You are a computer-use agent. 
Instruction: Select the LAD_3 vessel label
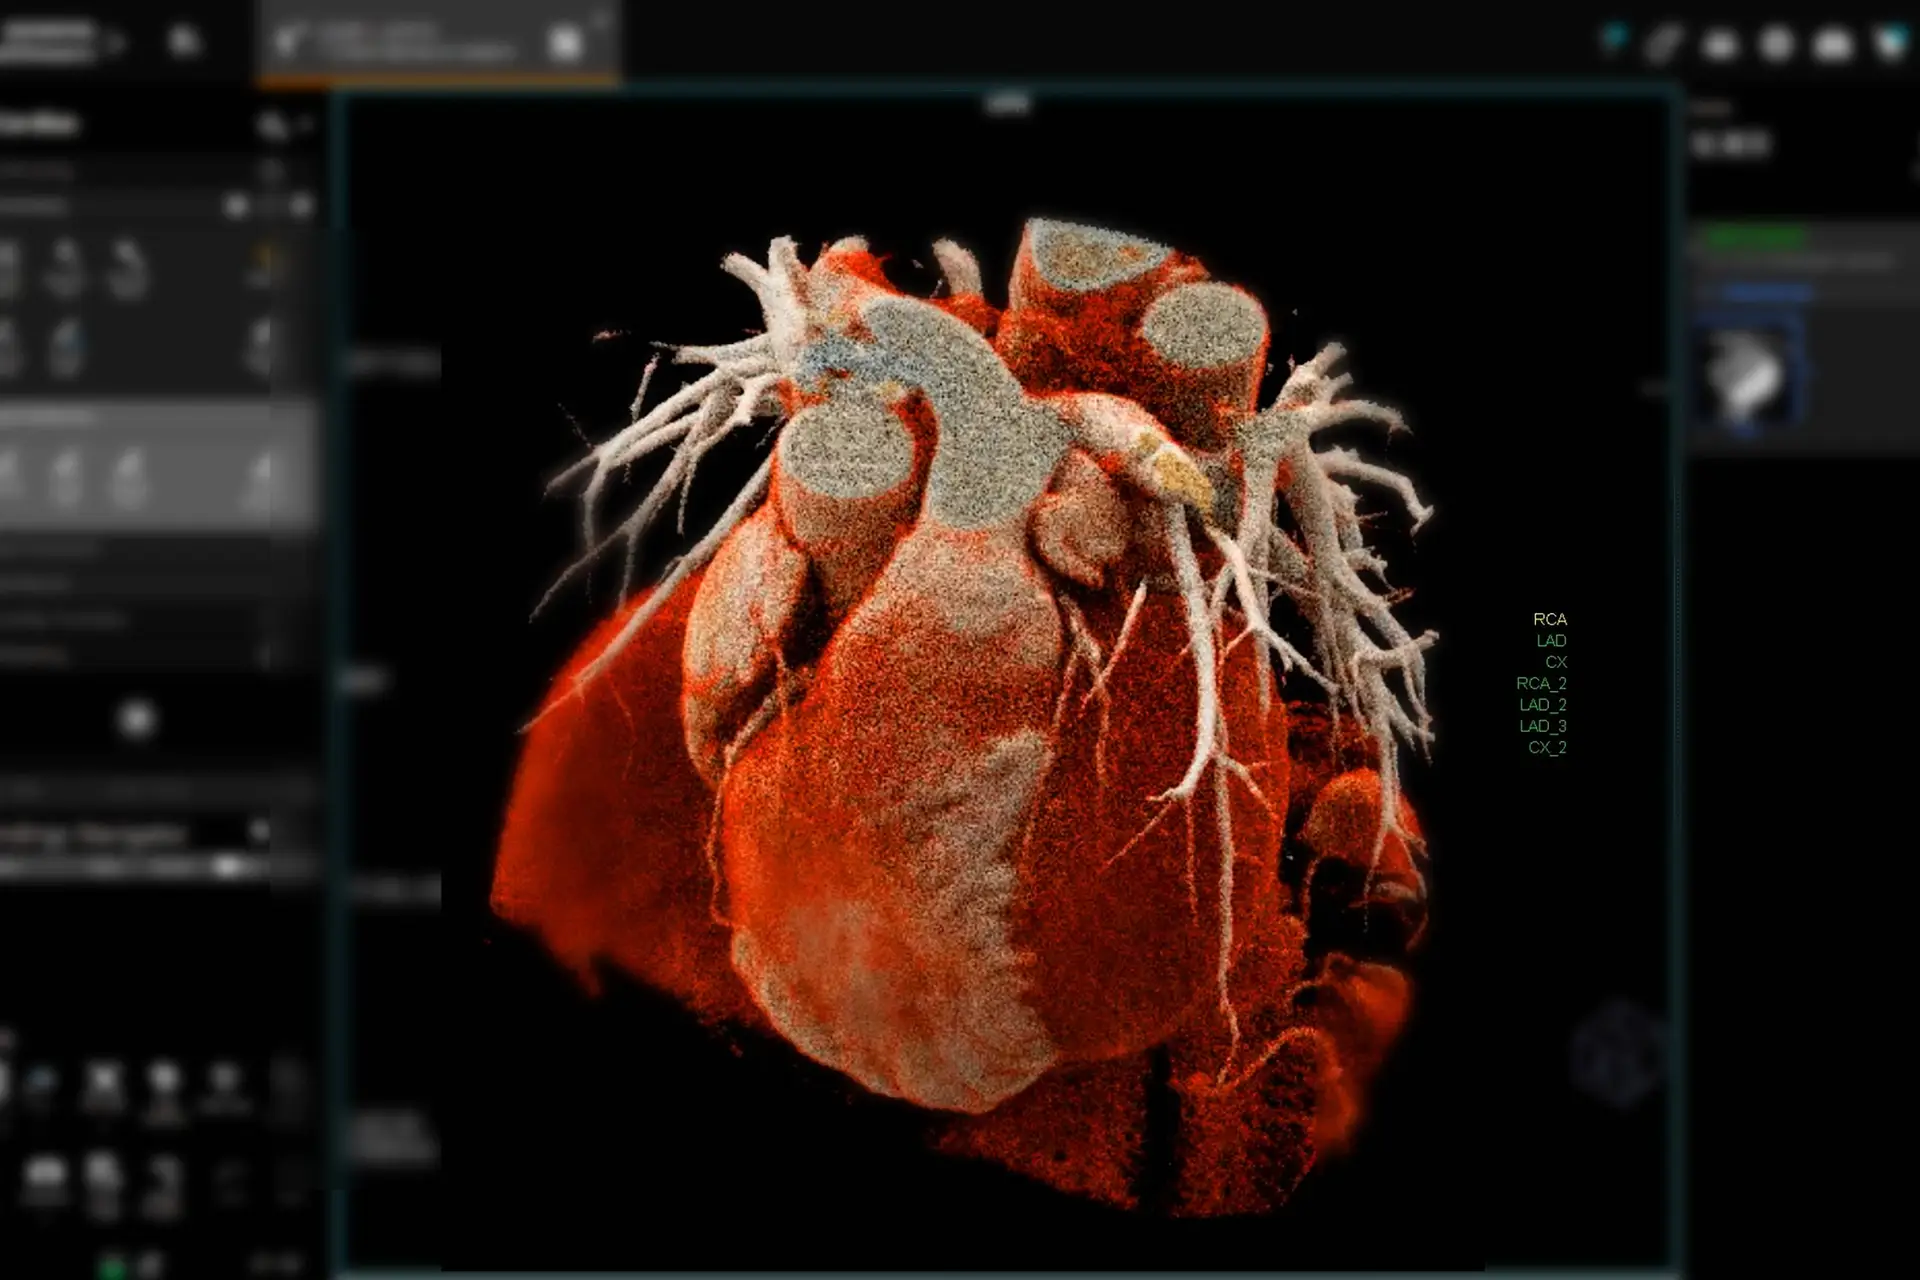click(x=1543, y=726)
